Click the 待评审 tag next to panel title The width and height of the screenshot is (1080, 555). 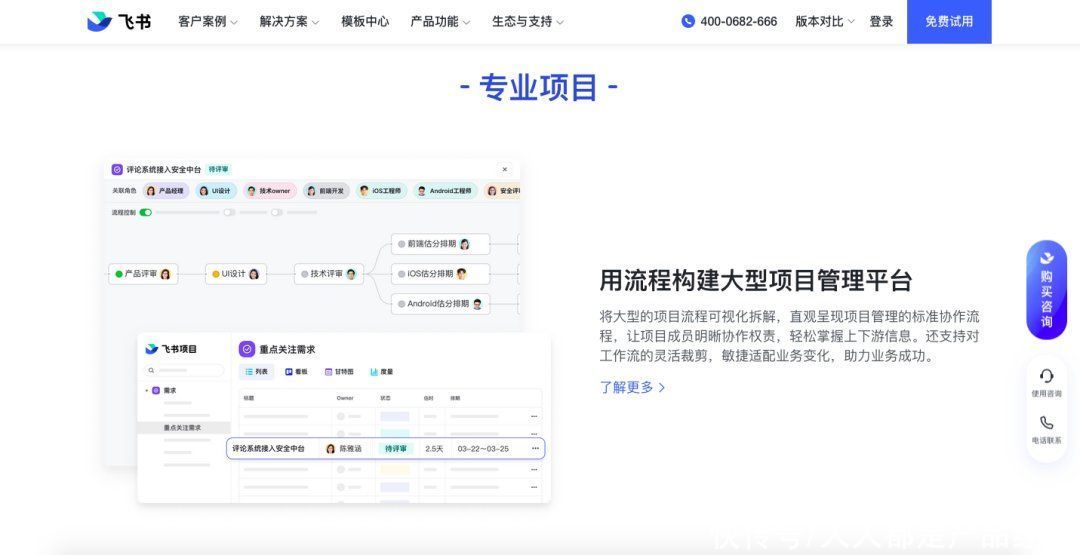pos(218,169)
